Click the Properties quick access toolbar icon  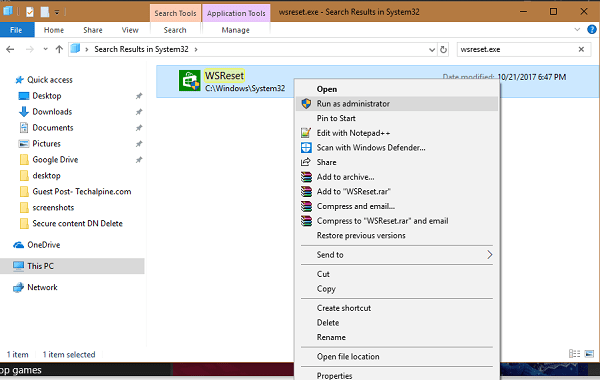coord(30,12)
